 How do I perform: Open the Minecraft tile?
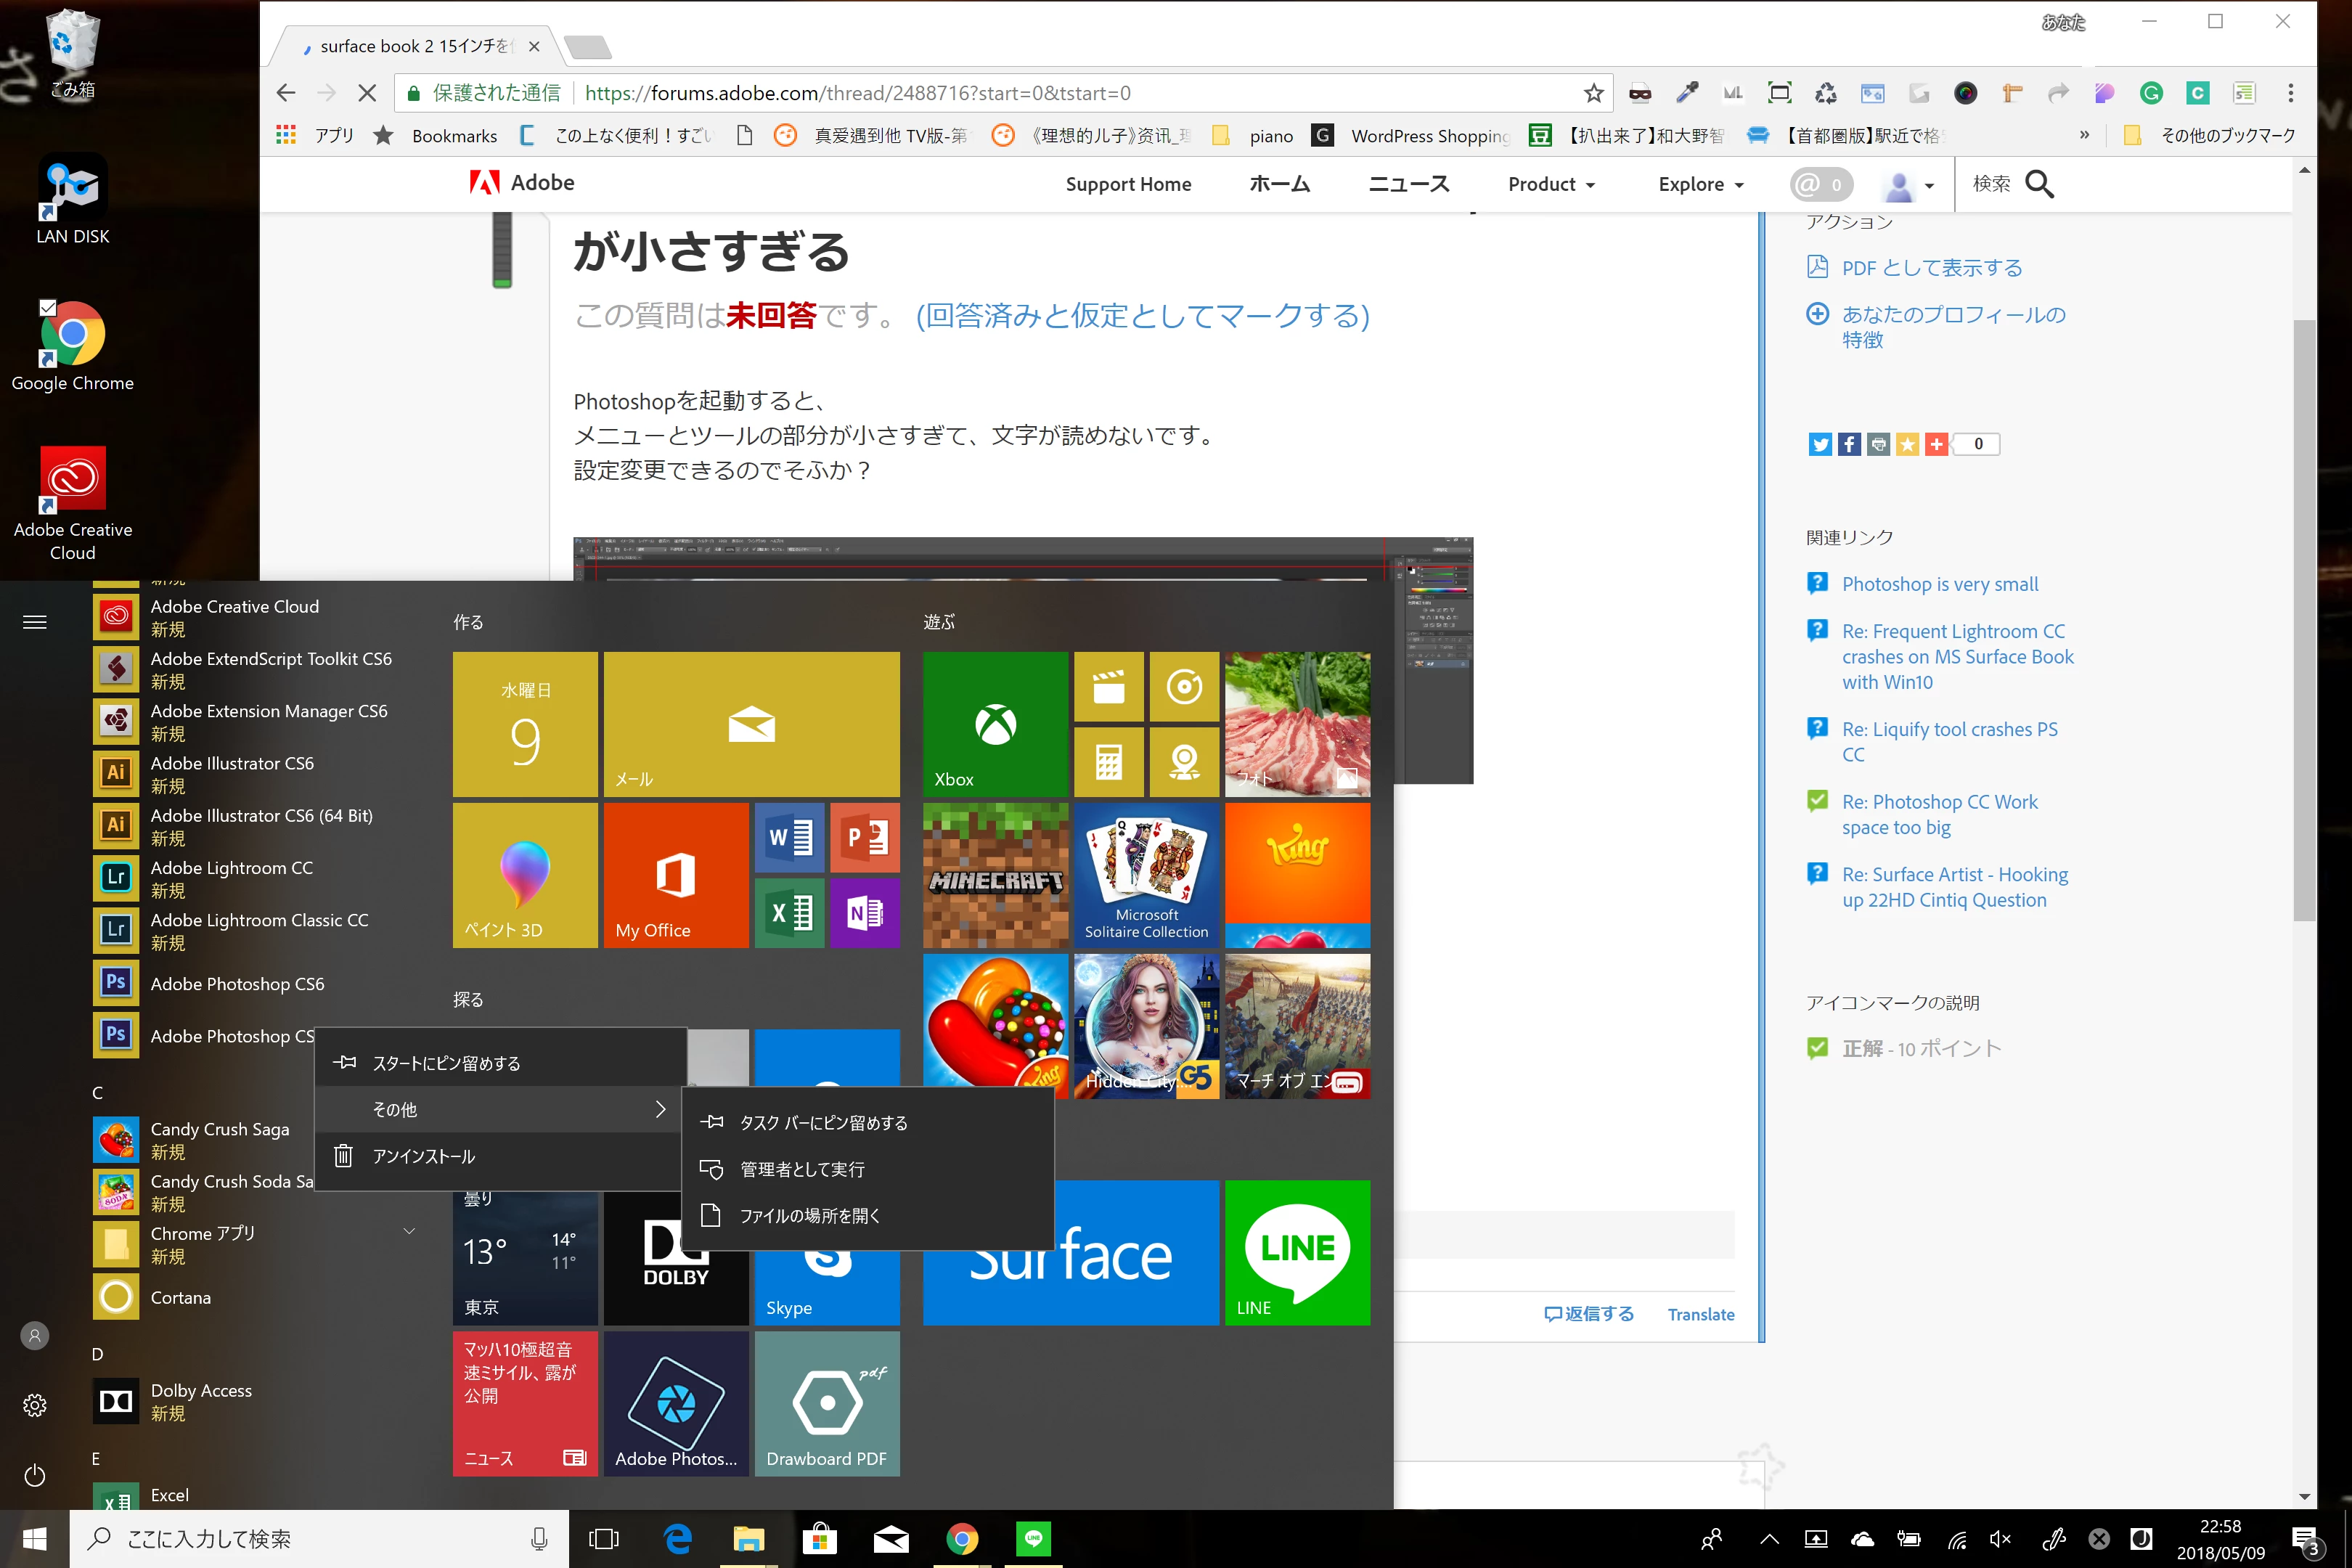click(994, 875)
